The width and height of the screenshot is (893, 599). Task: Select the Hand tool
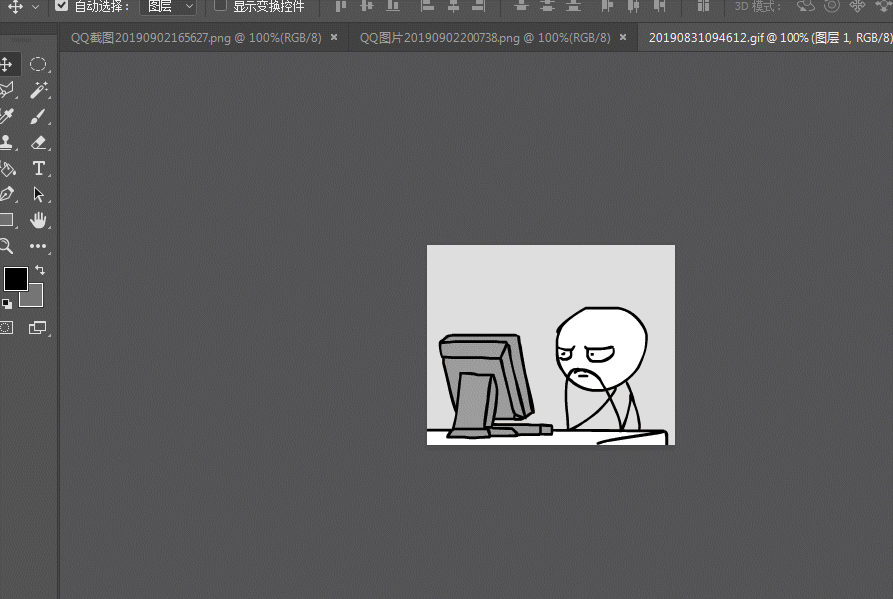38,220
